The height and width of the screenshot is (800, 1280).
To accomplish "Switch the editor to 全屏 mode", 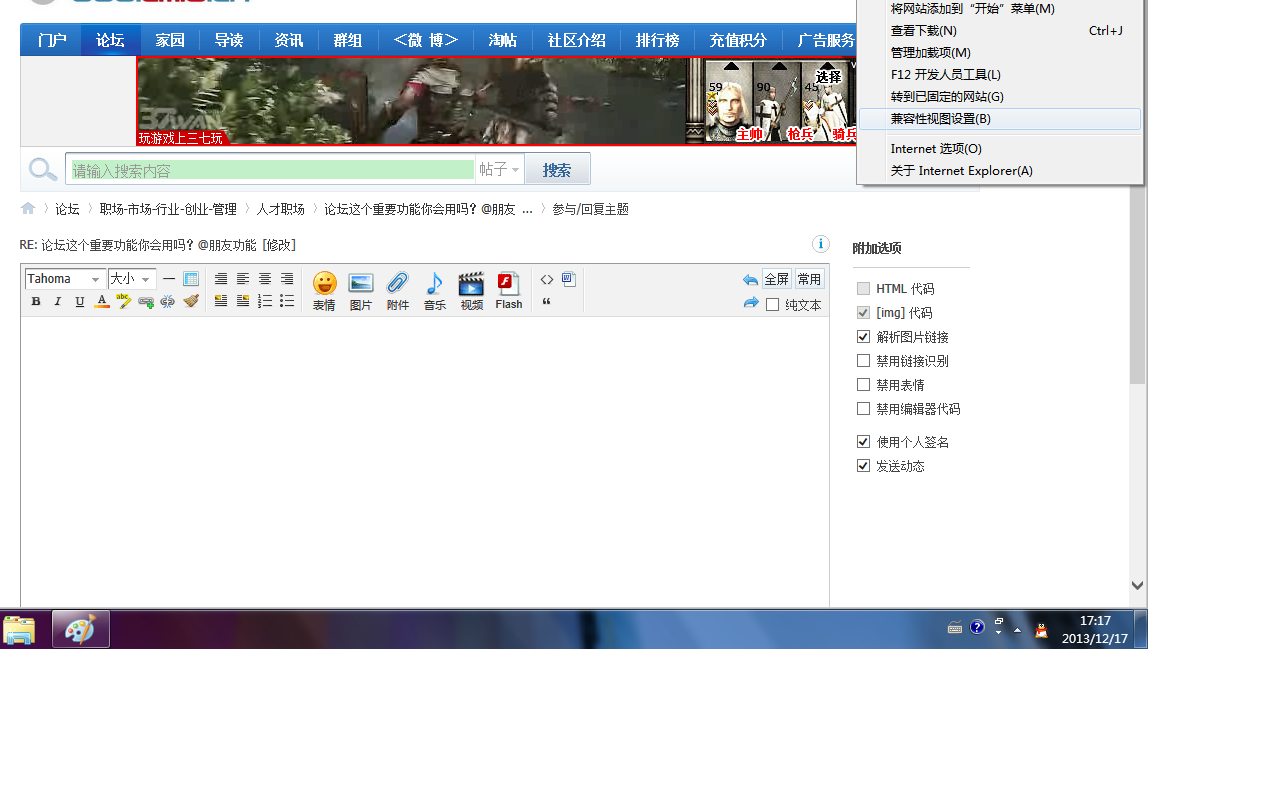I will pos(777,279).
